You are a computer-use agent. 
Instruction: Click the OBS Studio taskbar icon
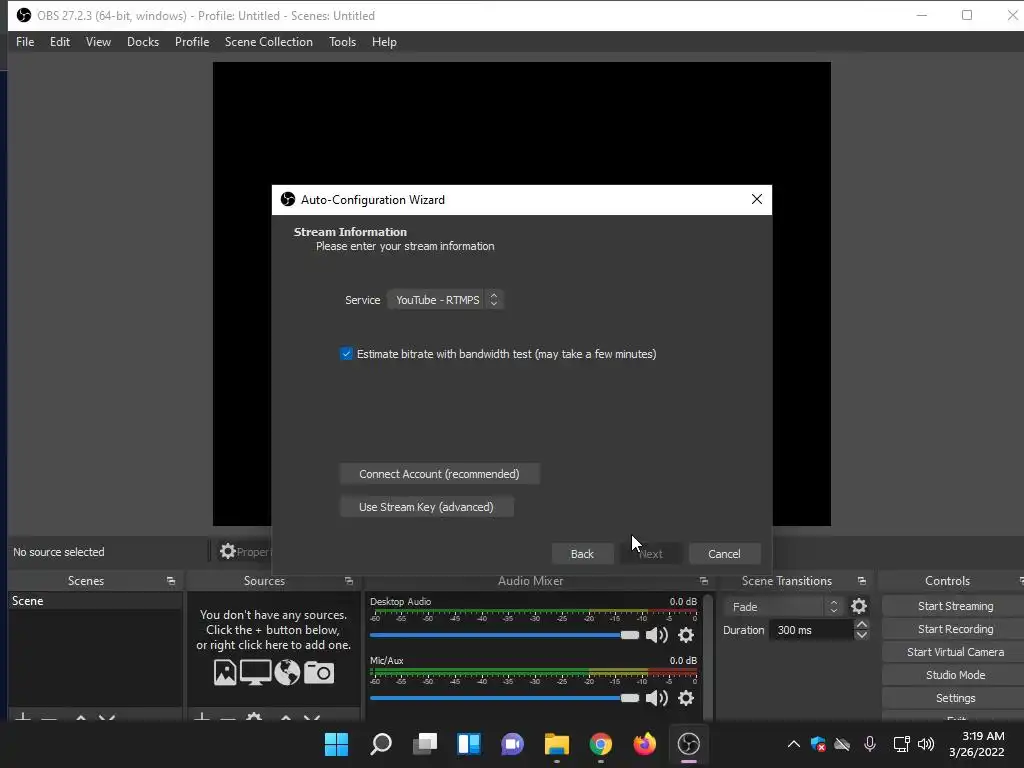[688, 744]
